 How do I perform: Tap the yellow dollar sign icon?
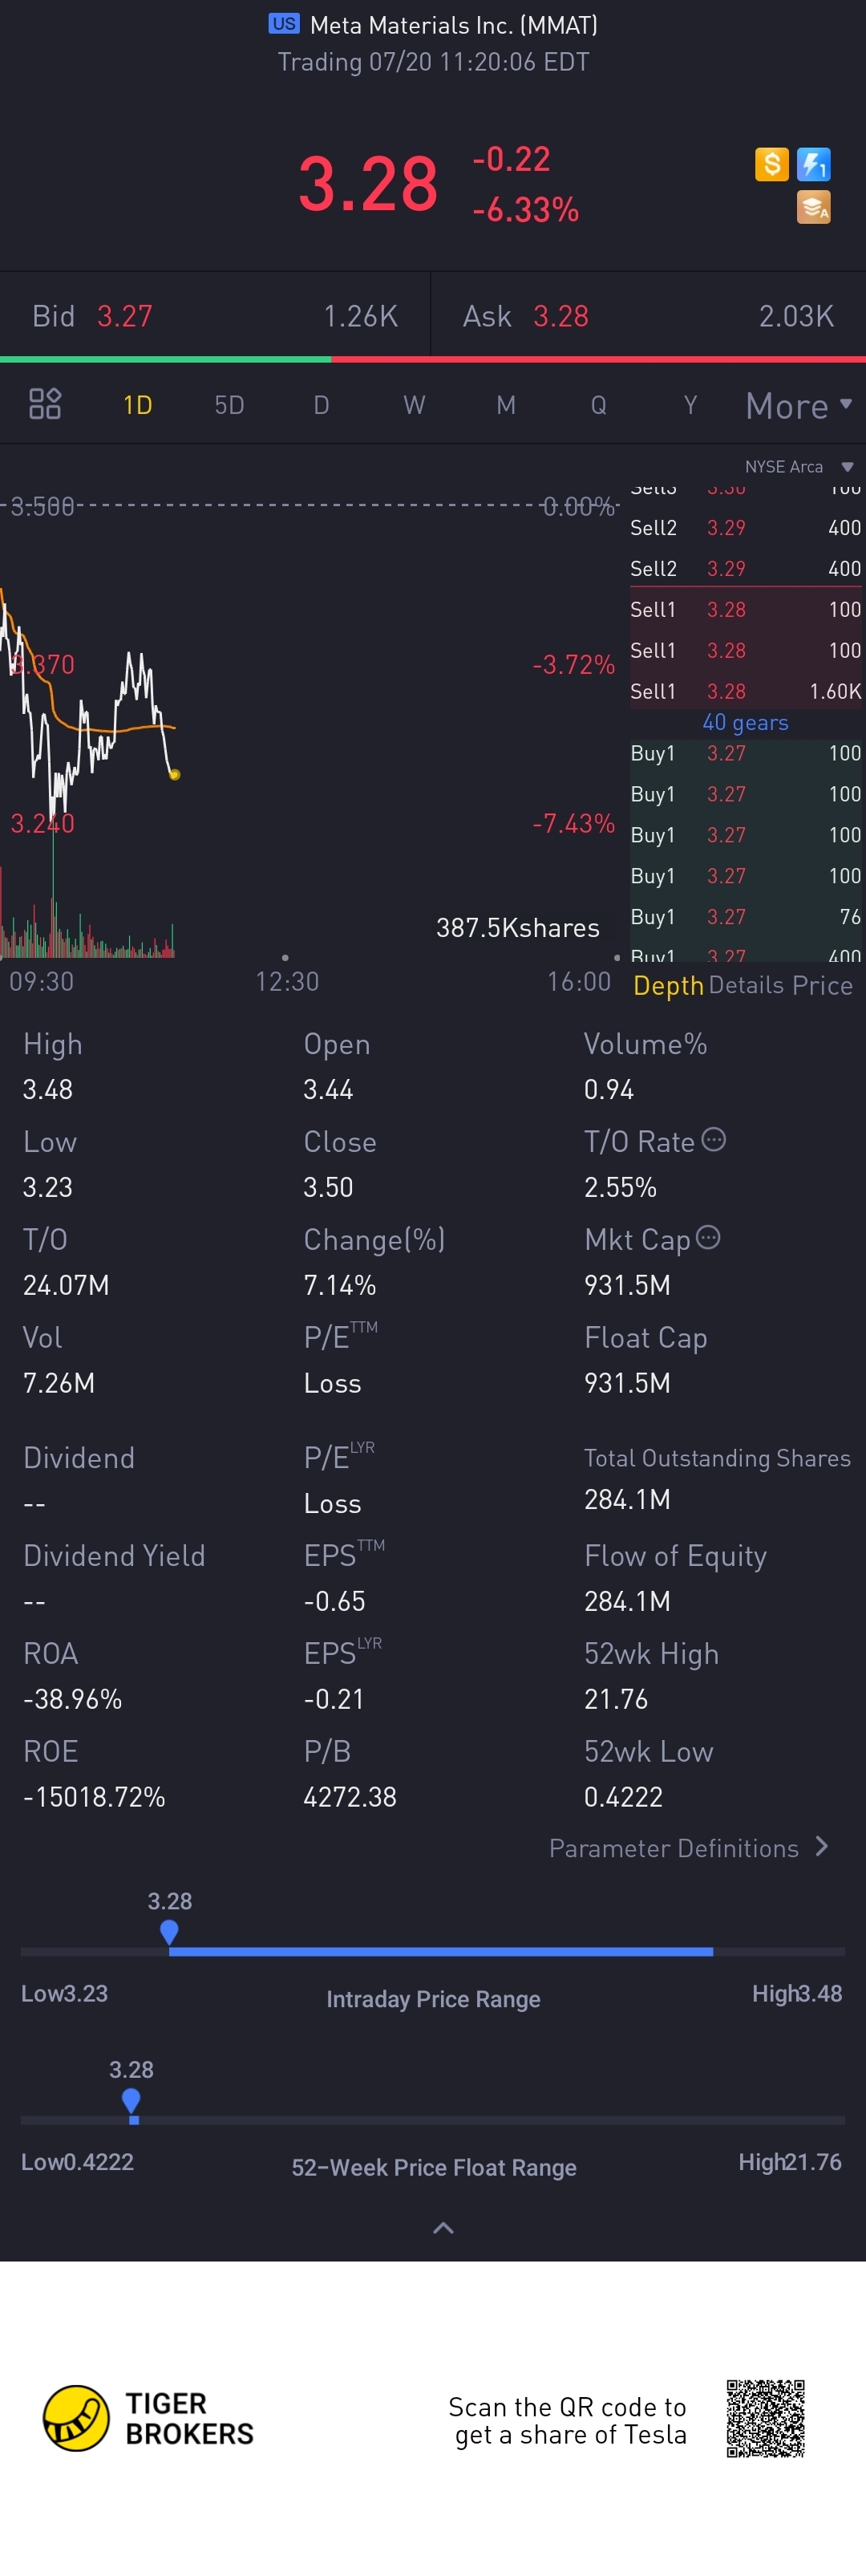point(771,164)
